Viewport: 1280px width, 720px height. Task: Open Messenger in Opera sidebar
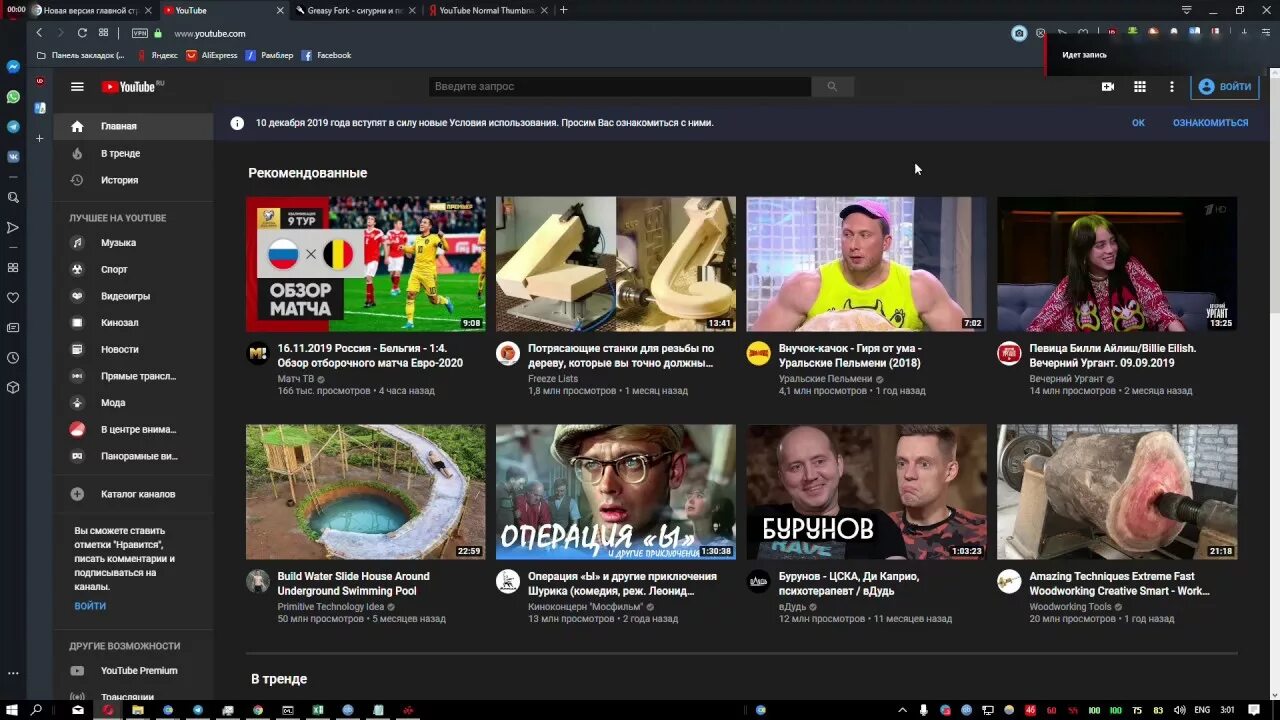[13, 67]
